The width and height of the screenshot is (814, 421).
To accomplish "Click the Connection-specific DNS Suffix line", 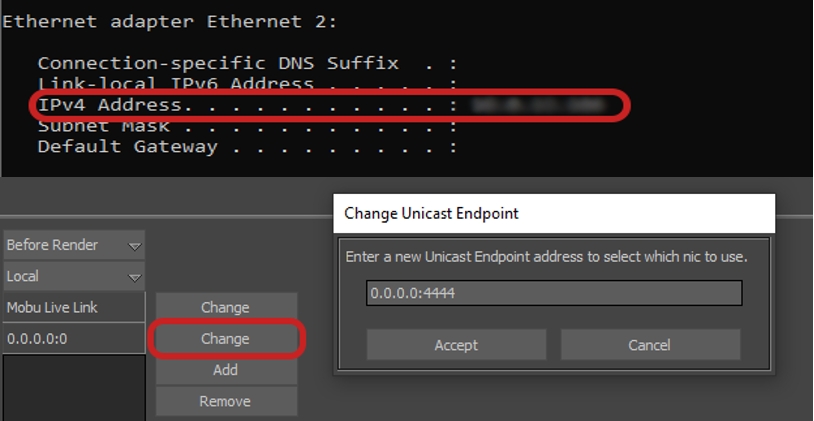I will [217, 63].
